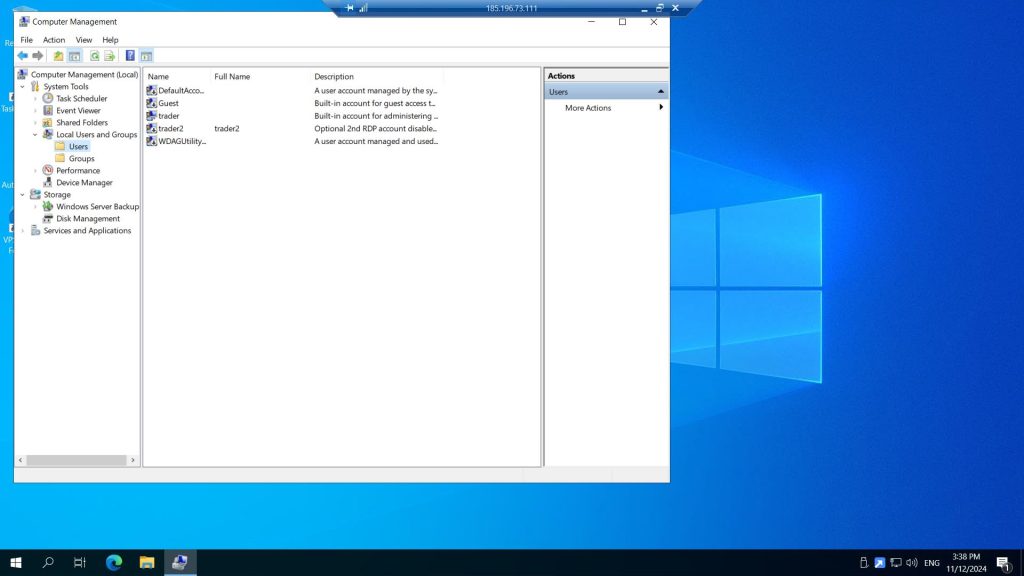Select the Groups folder

coord(81,159)
